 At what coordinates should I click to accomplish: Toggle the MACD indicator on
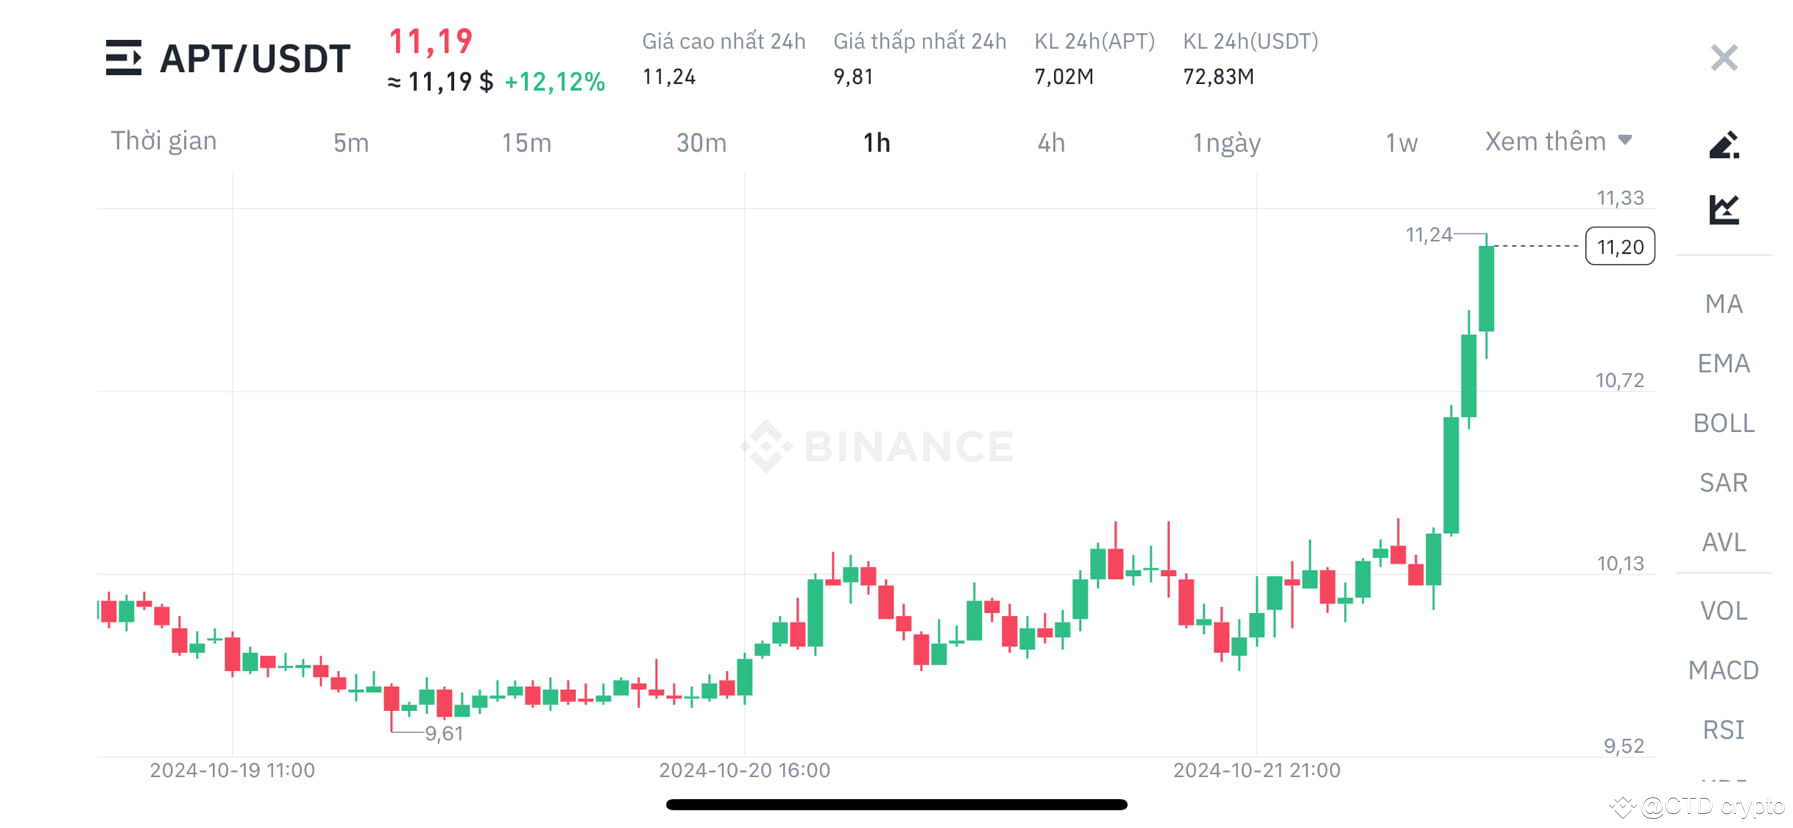[1722, 670]
